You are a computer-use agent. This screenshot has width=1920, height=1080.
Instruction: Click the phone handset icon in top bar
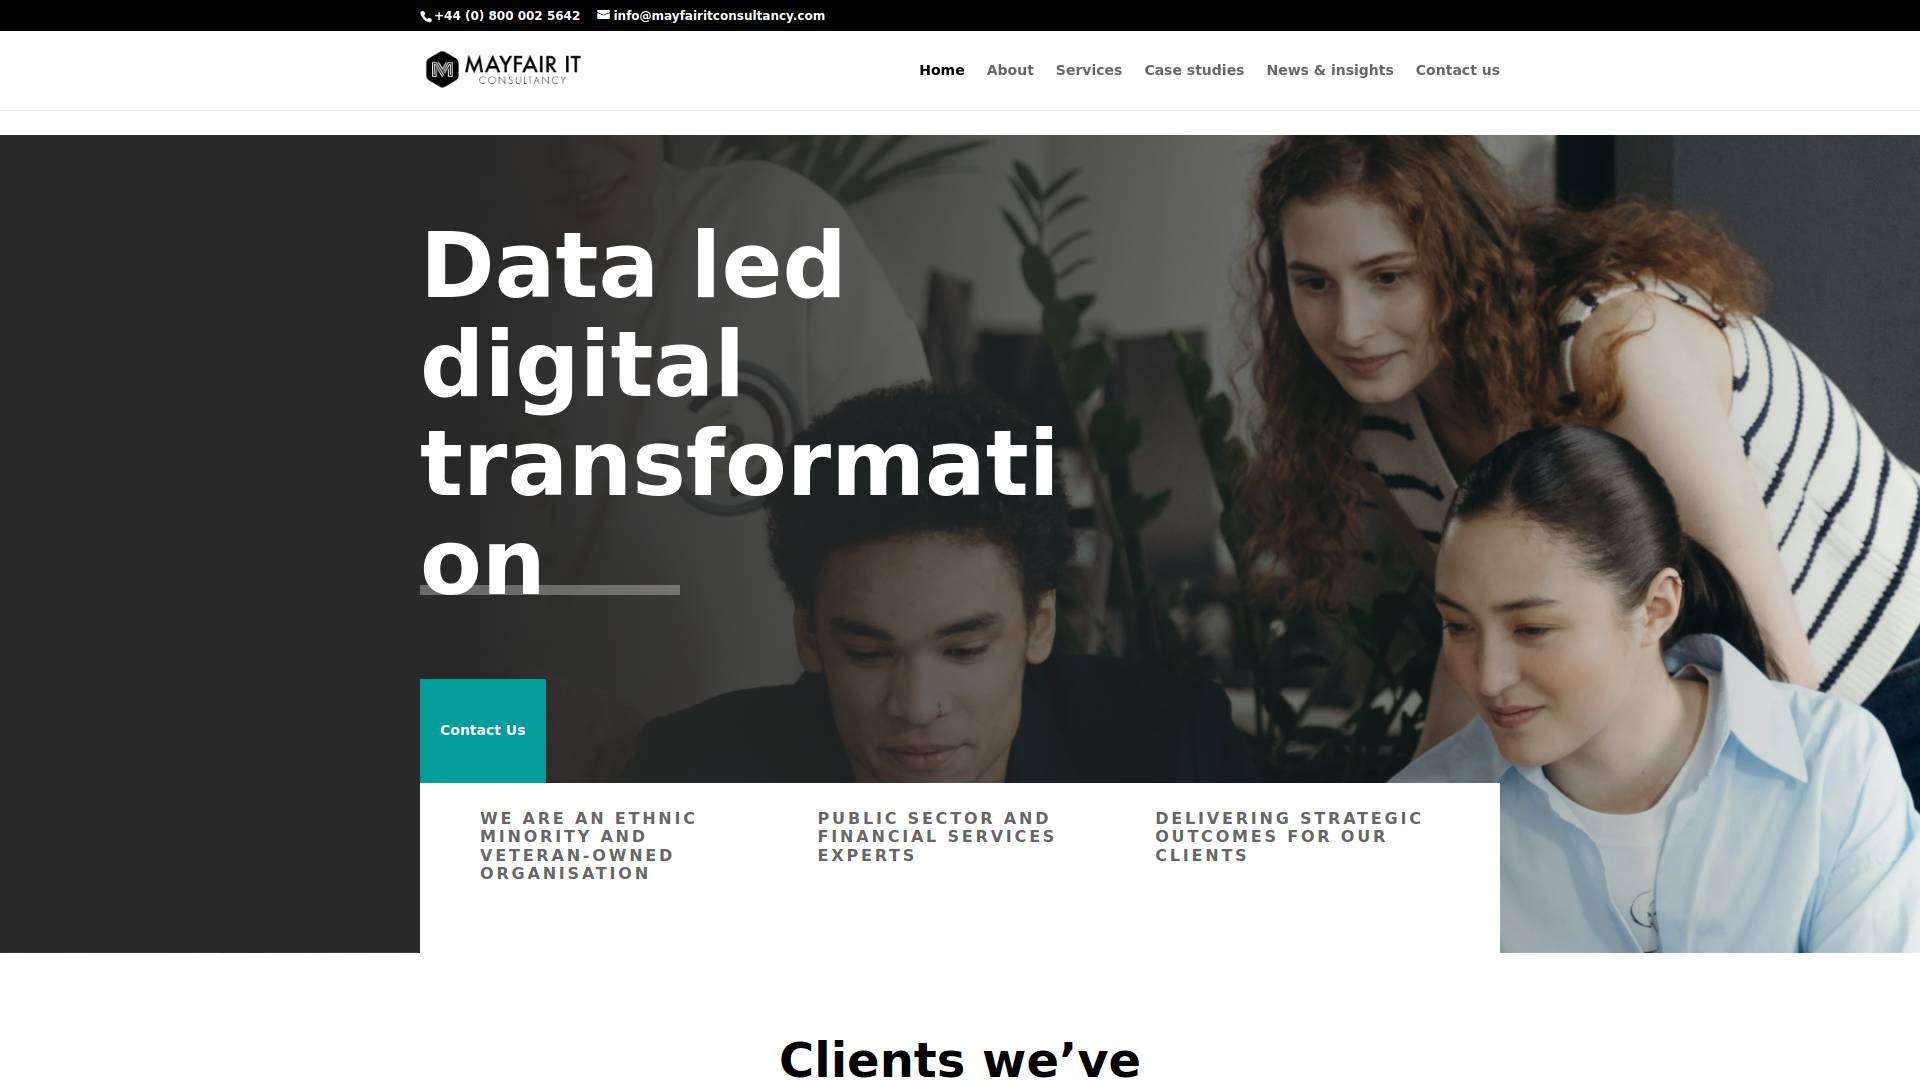tap(426, 16)
